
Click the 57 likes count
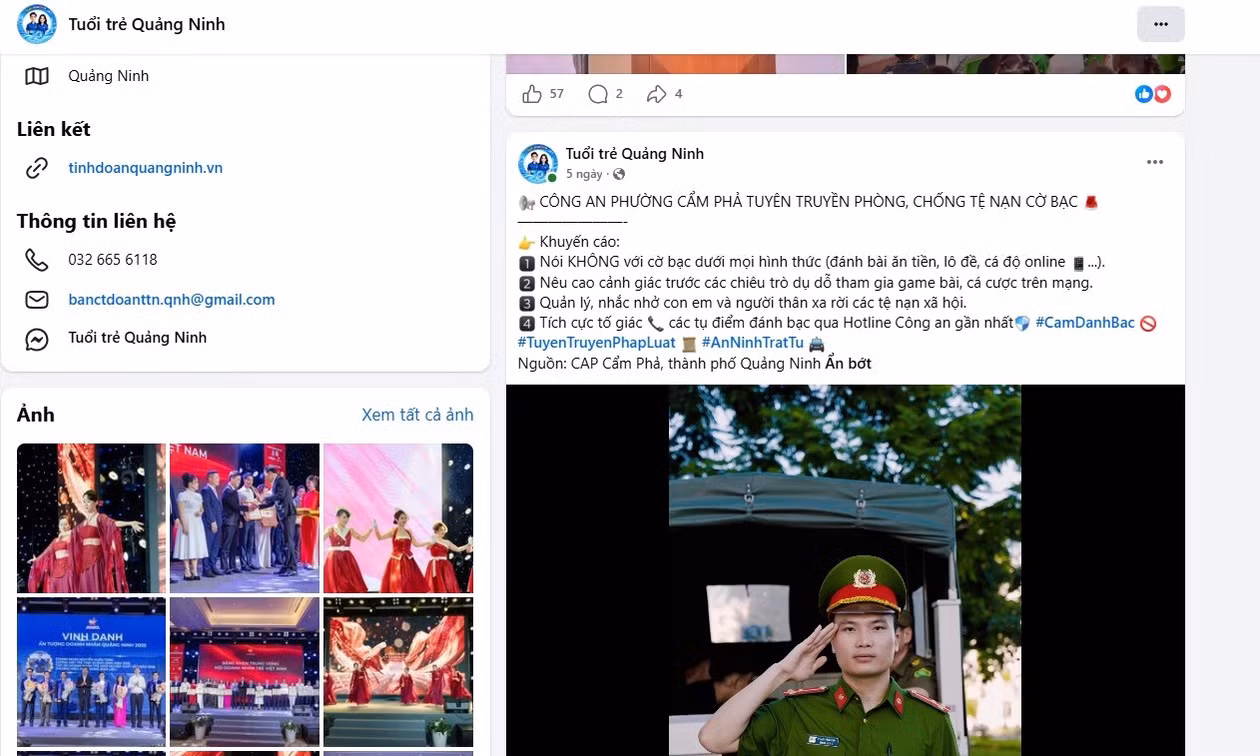[557, 94]
